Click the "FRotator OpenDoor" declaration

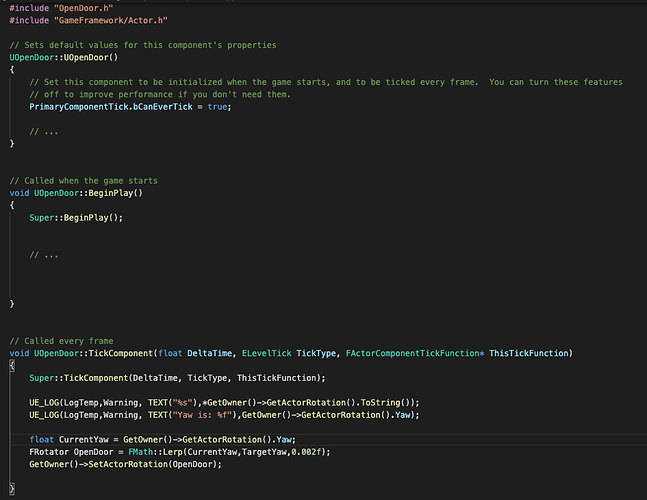coord(71,452)
